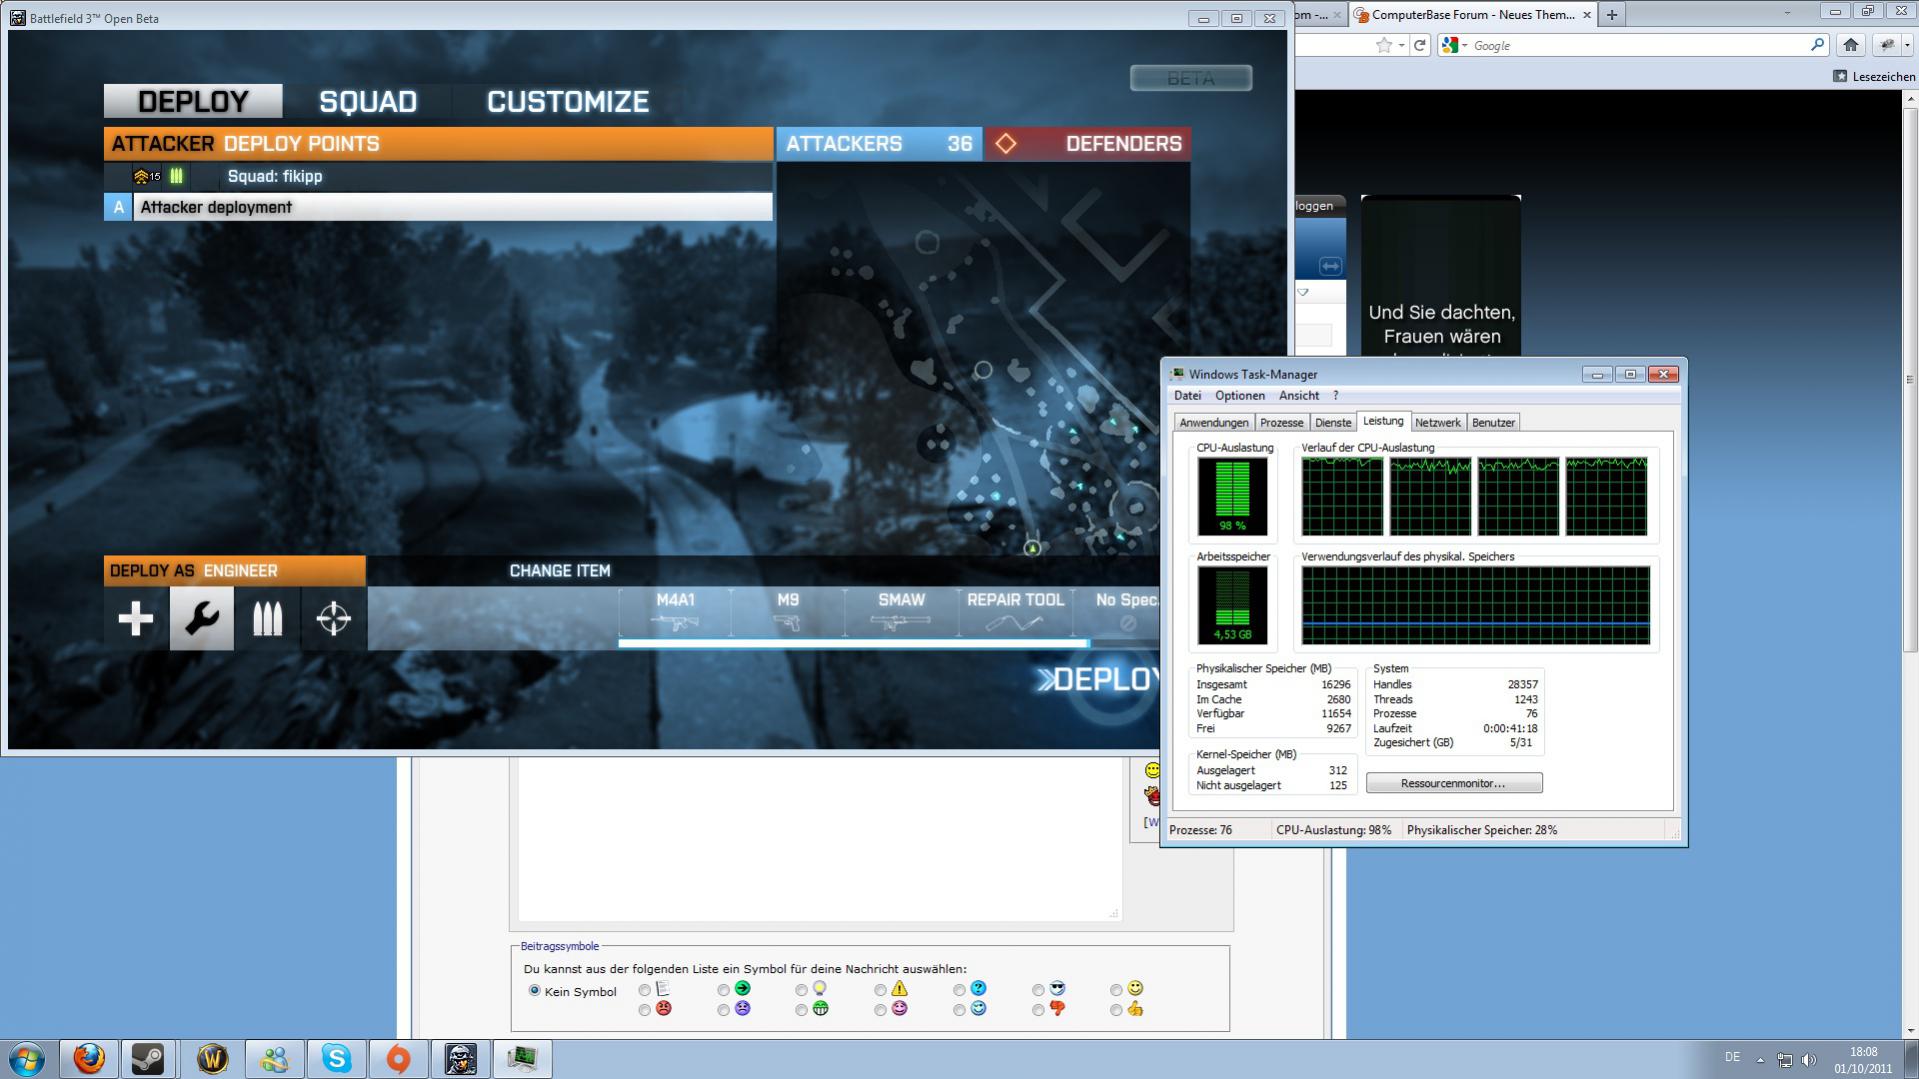Click the CHANGE ITEM label
1919x1079 pixels.
click(x=560, y=571)
